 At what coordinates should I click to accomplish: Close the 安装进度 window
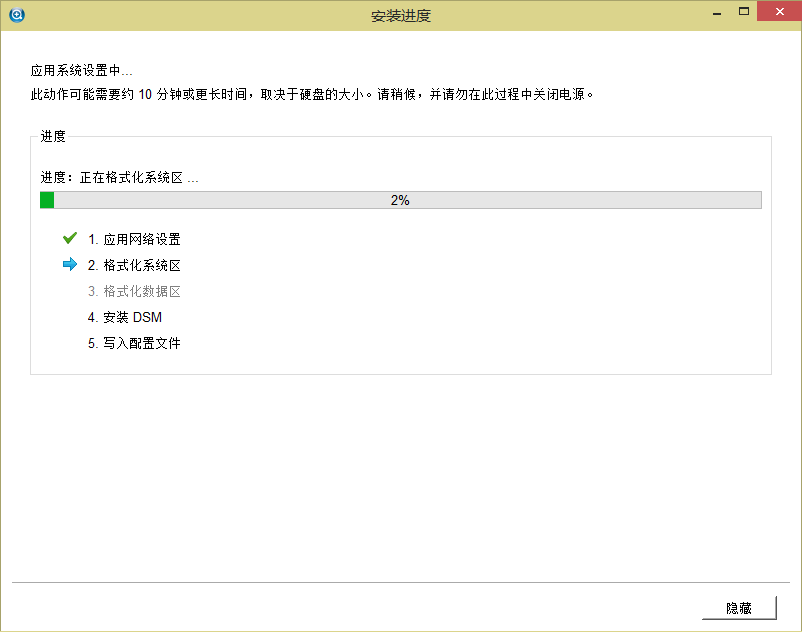778,12
